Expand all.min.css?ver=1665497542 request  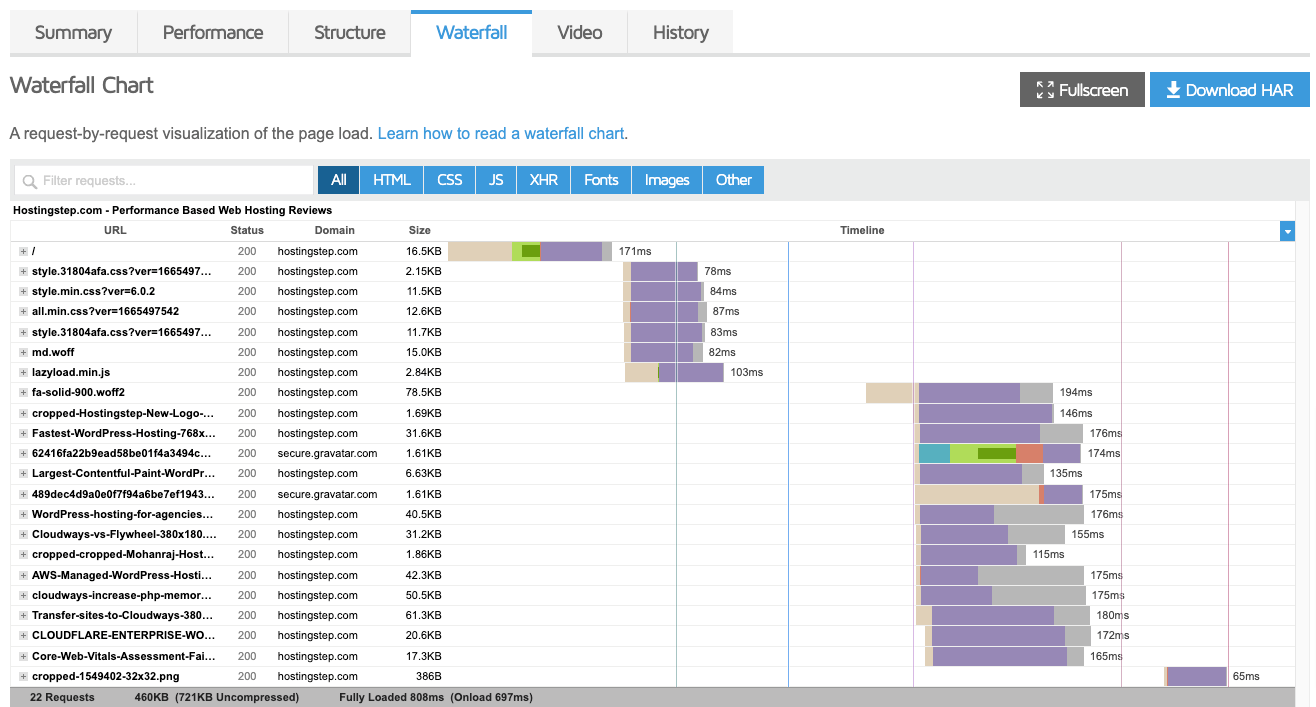coord(23,311)
